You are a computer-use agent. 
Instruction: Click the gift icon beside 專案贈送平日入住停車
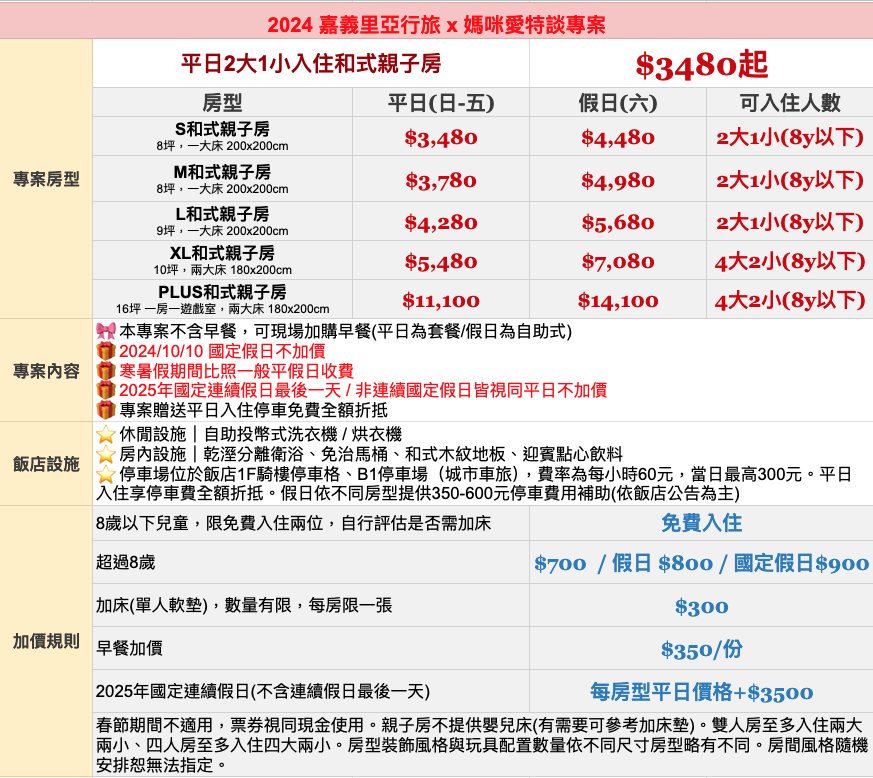106,410
